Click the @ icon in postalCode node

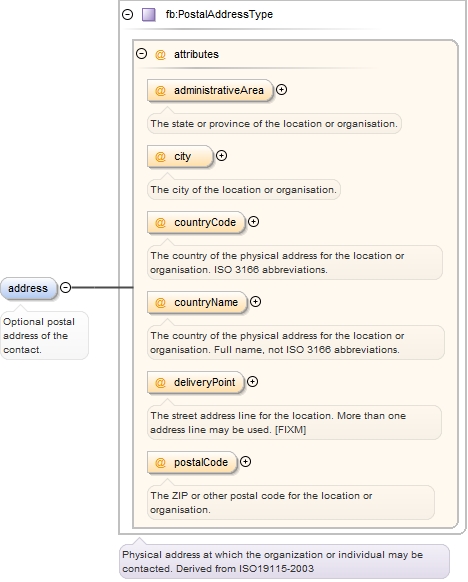pos(160,463)
